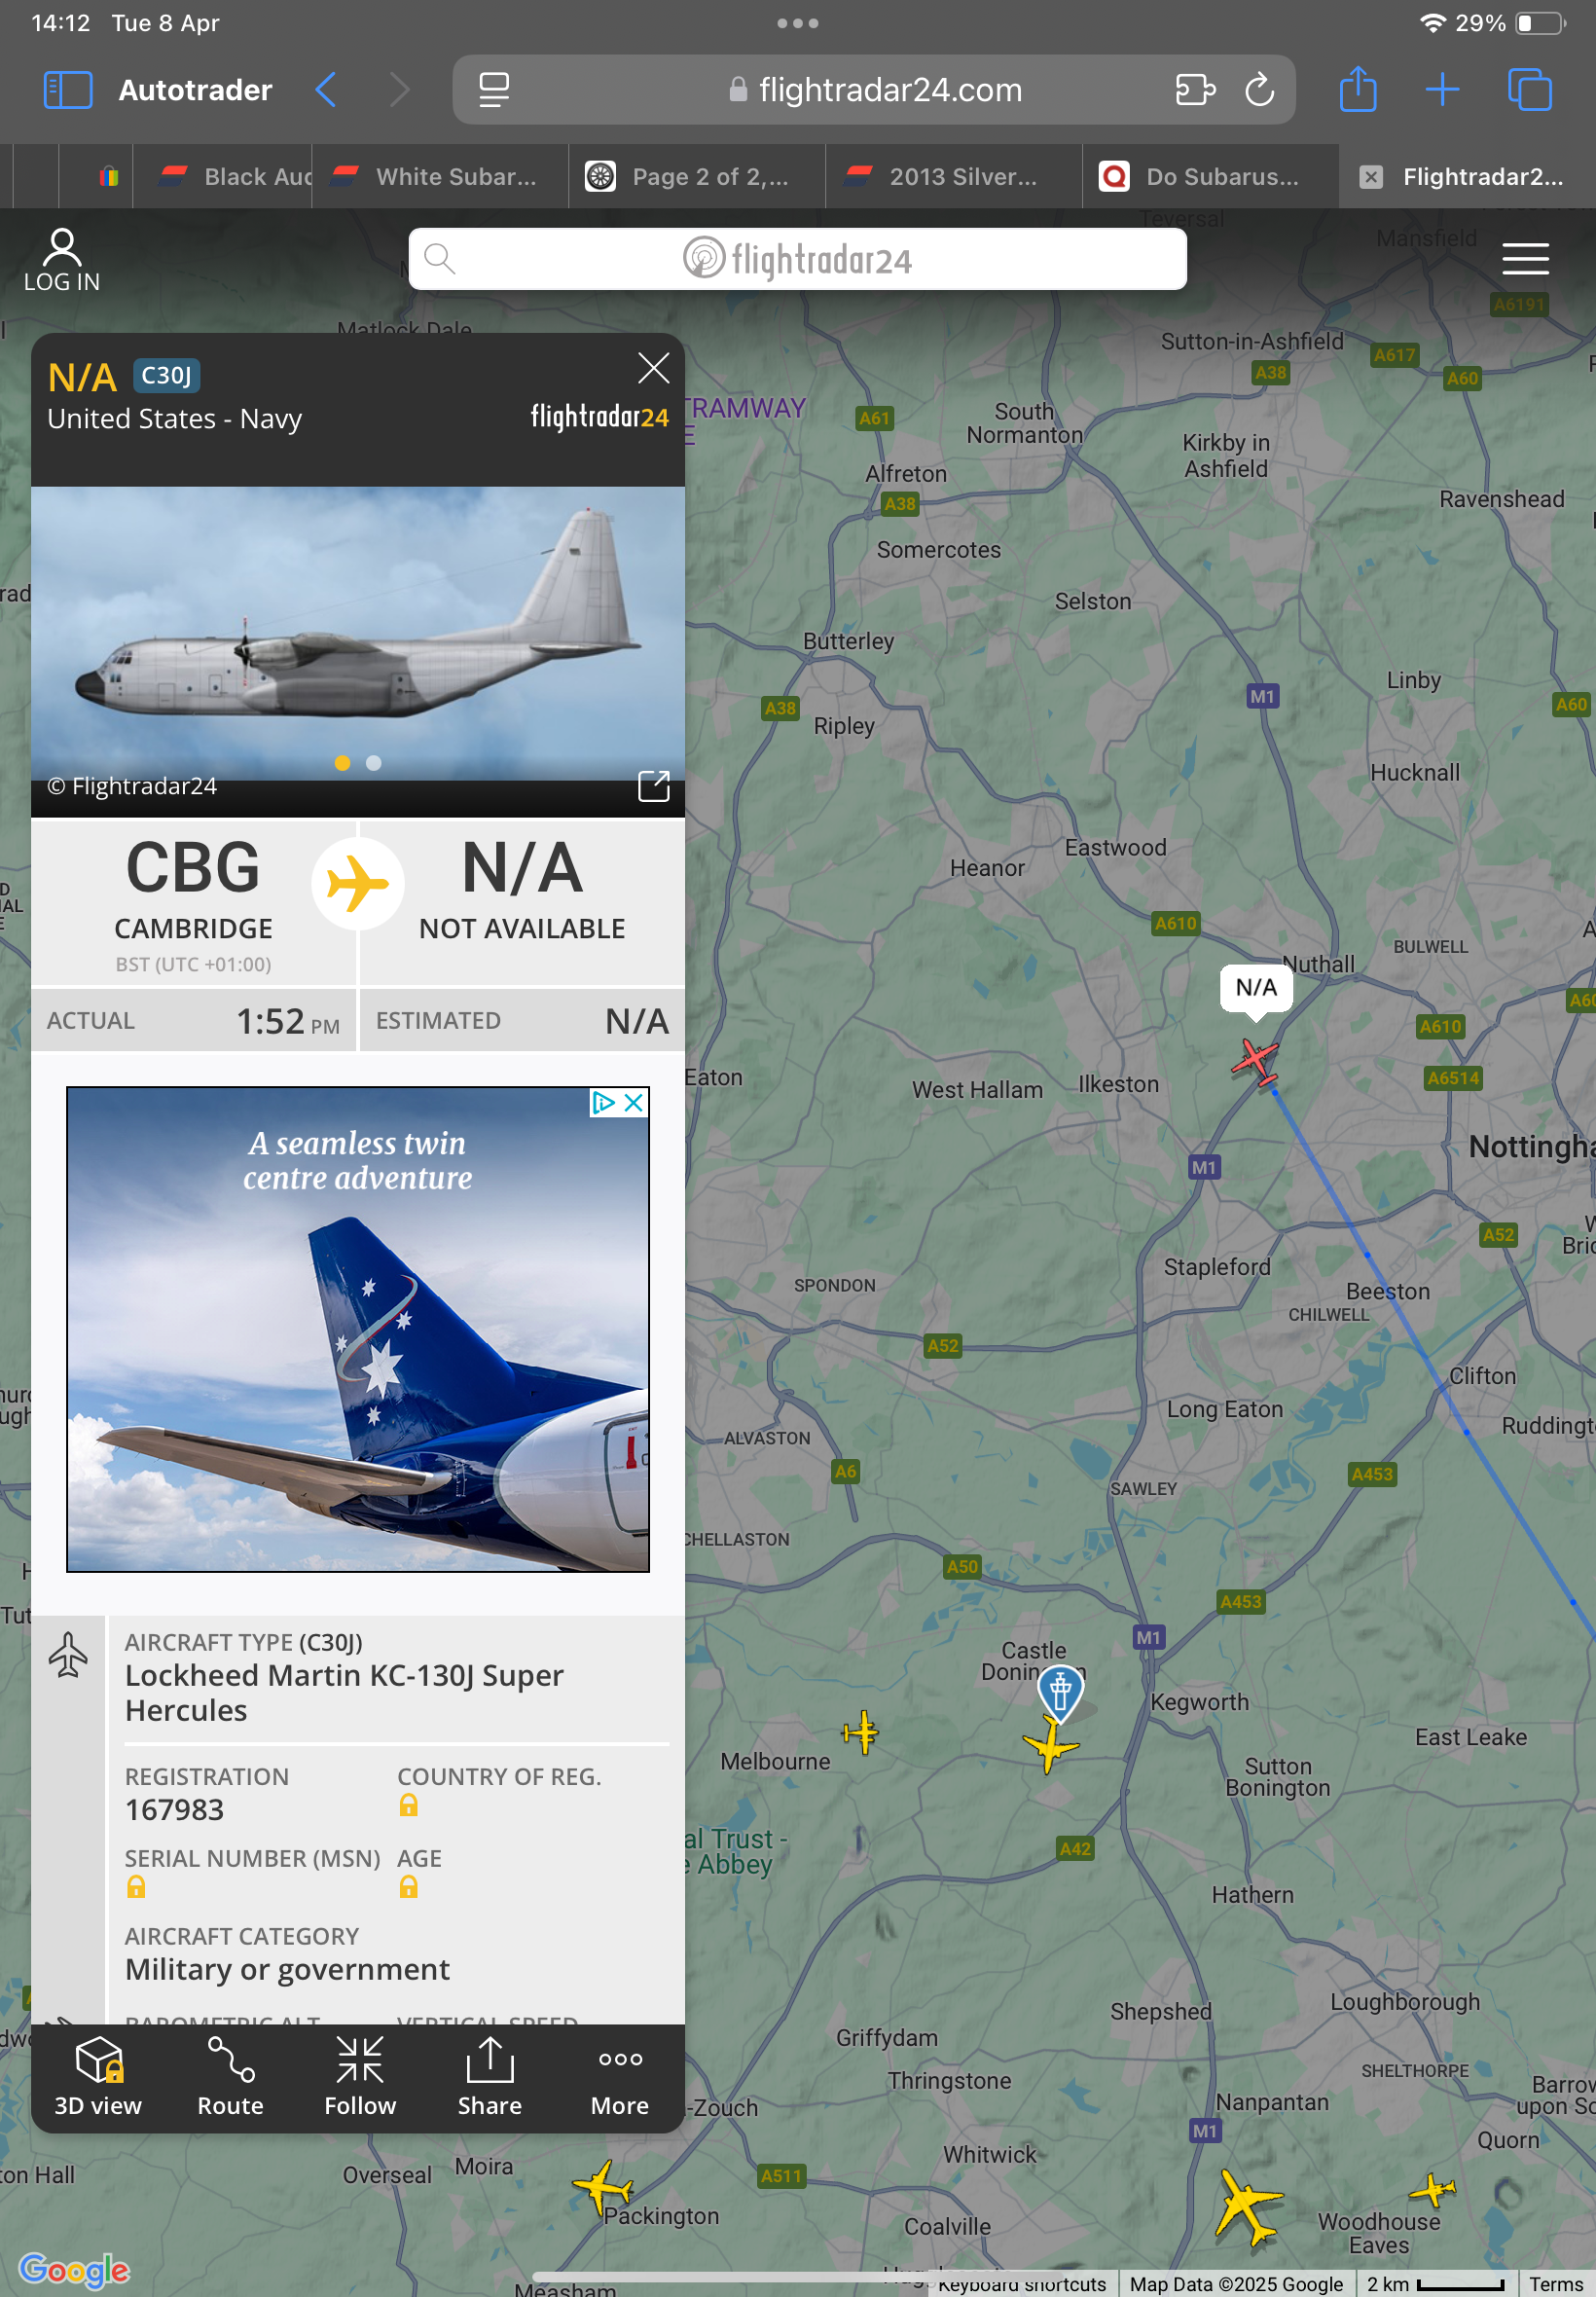Reload the flightradar24 page
Viewport: 1596px width, 2297px height.
tap(1260, 90)
